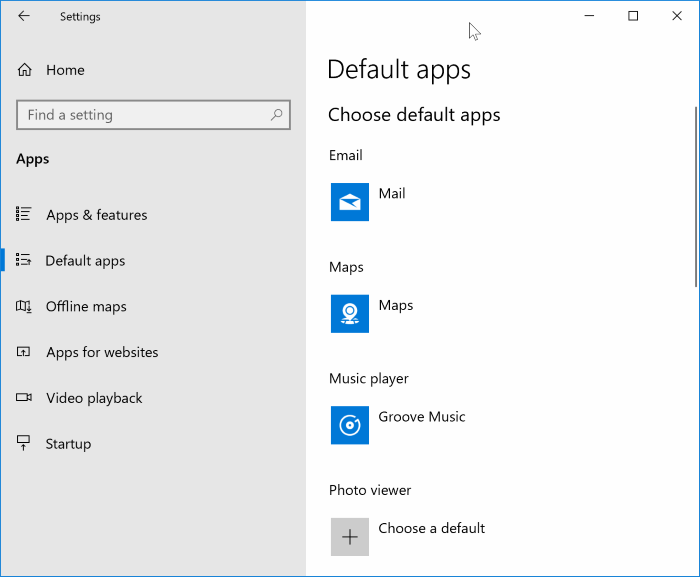Click the plus tile under Photo viewer
The height and width of the screenshot is (577, 700).
click(x=350, y=537)
